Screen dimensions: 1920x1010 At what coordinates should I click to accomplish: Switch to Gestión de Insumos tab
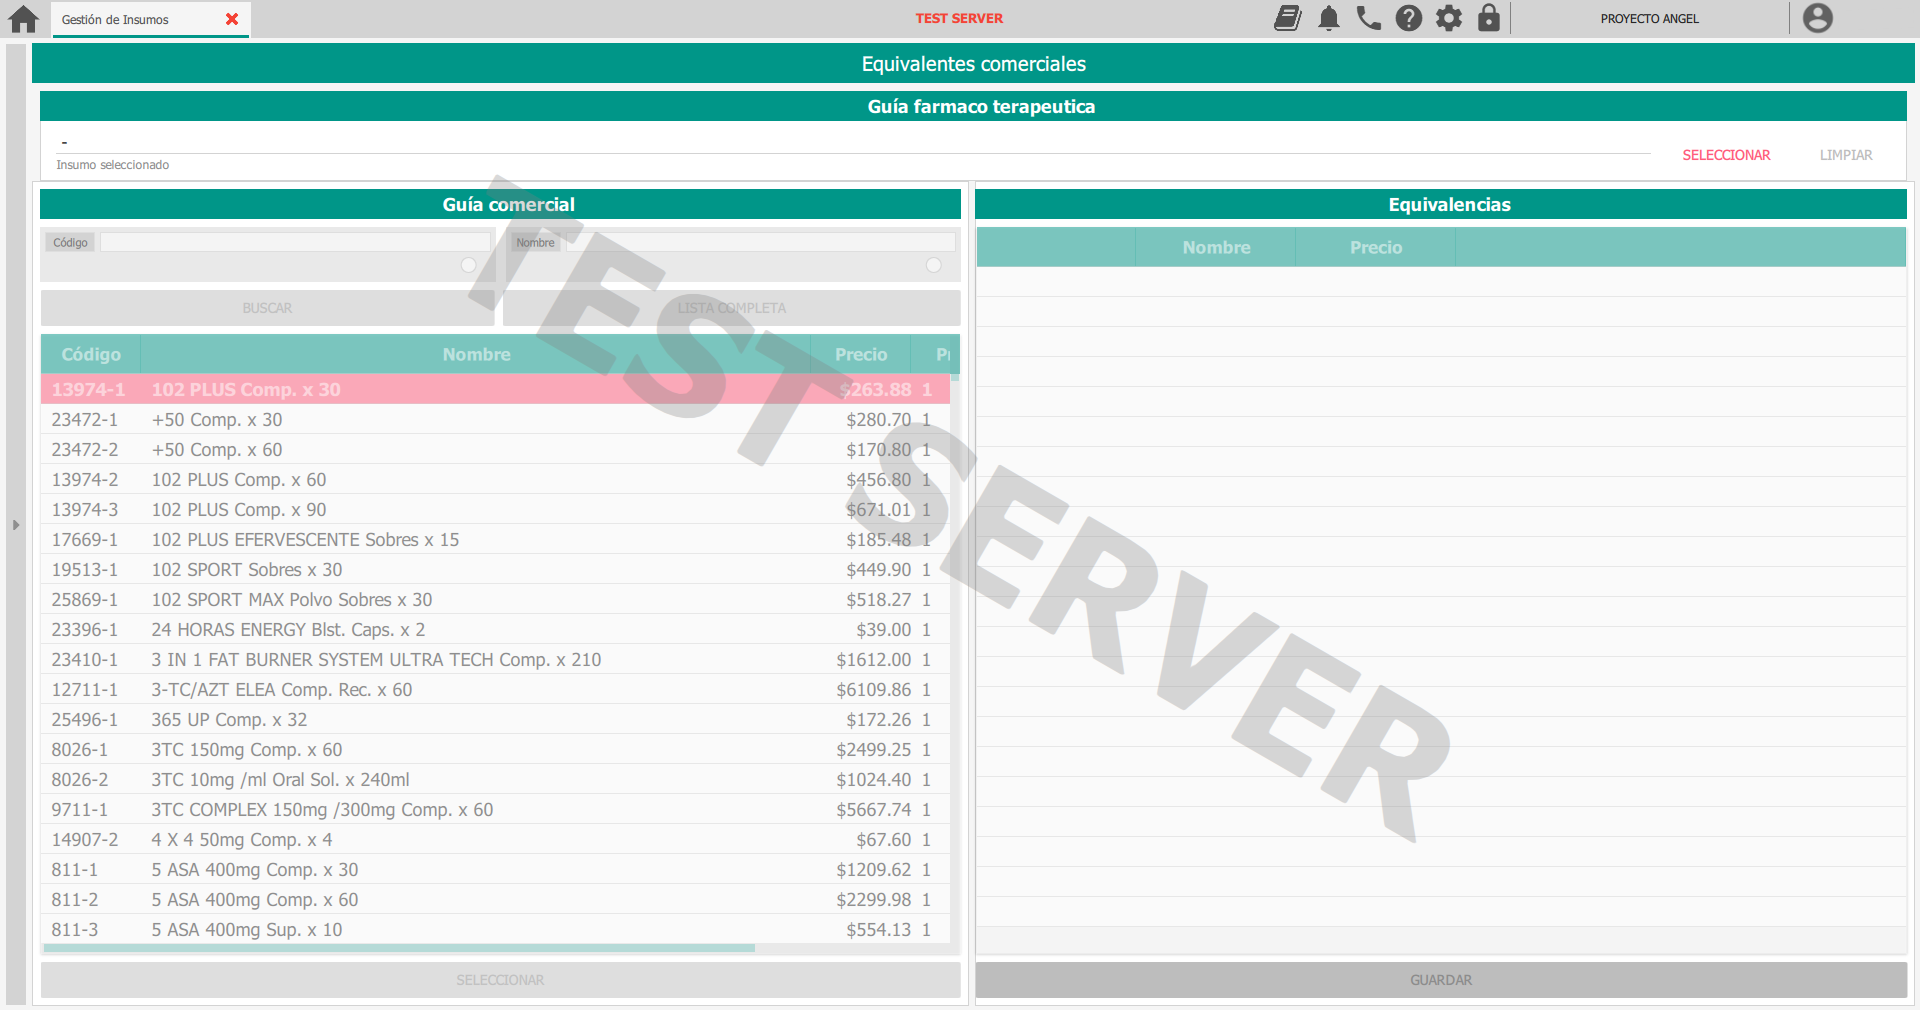(116, 20)
